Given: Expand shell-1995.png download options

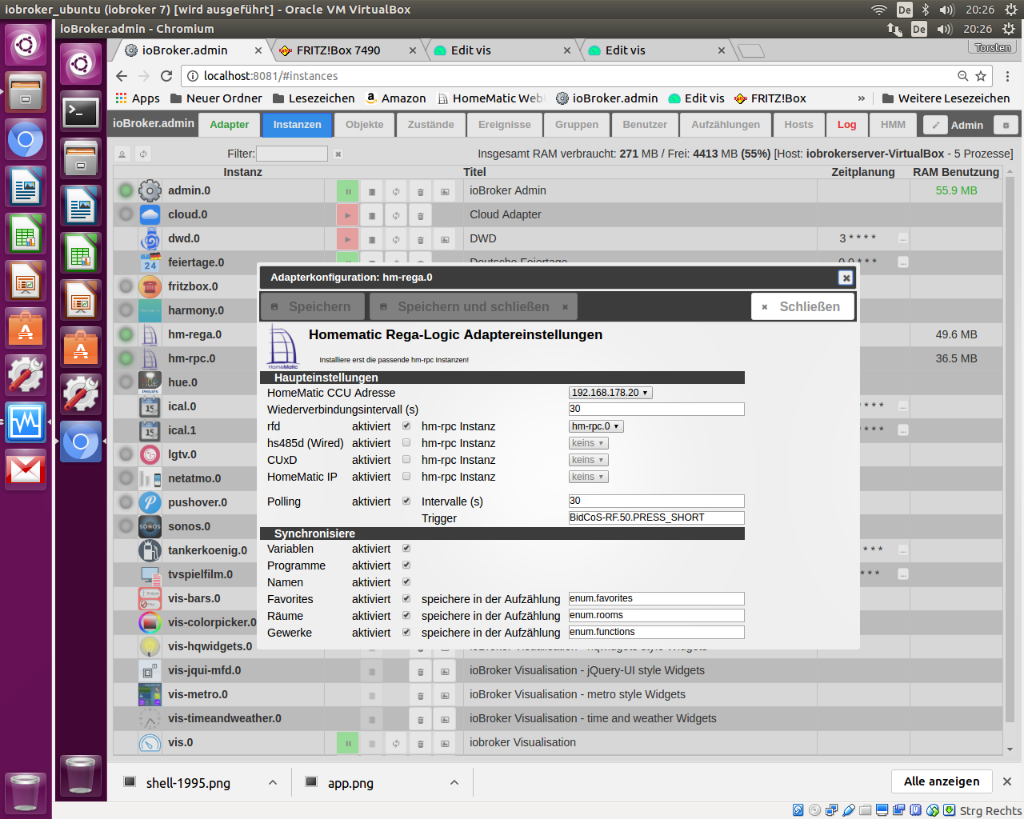Looking at the screenshot, I should (273, 783).
